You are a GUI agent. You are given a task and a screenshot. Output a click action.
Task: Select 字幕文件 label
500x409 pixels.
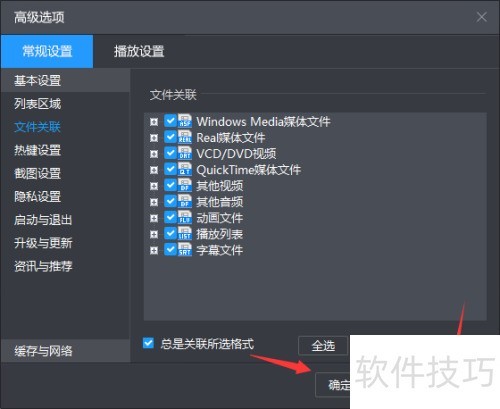click(219, 250)
